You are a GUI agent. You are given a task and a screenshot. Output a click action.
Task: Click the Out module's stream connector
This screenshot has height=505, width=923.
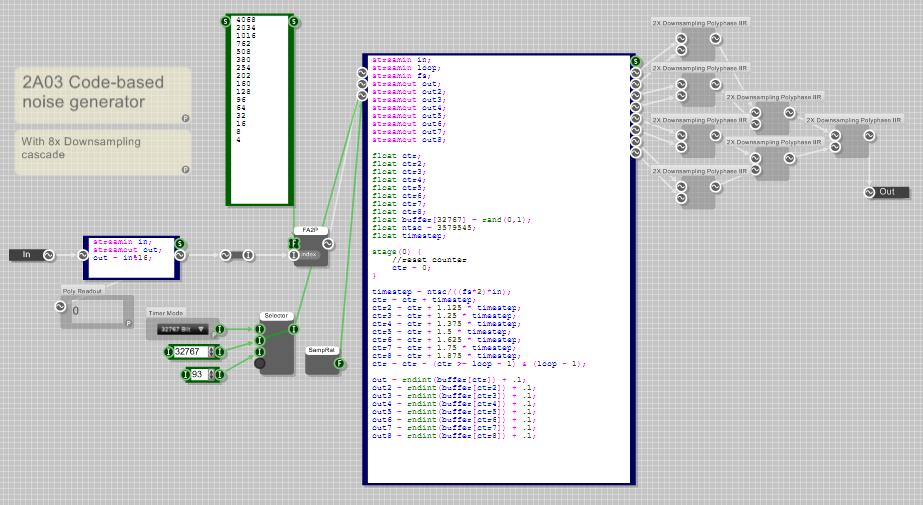869,192
